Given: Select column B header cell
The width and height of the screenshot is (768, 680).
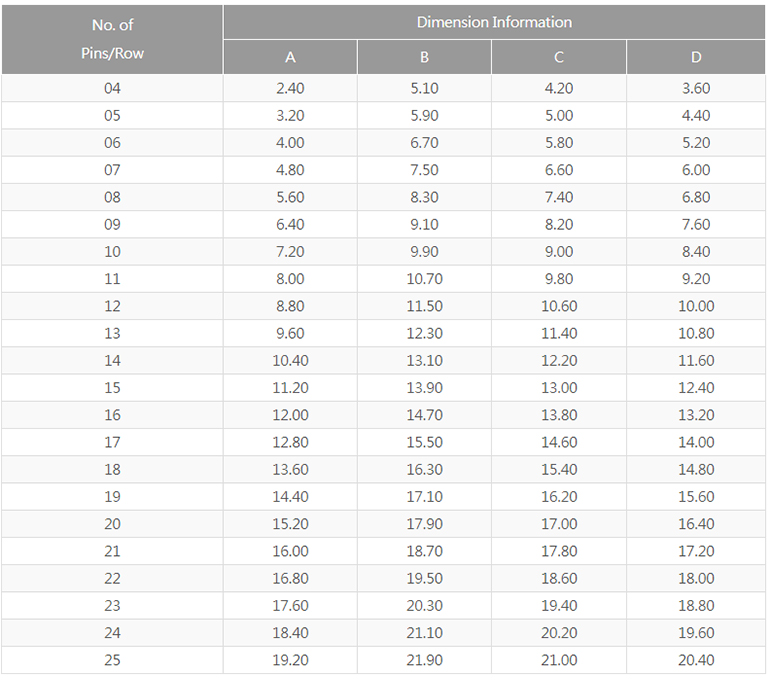Looking at the screenshot, I should pos(424,57).
